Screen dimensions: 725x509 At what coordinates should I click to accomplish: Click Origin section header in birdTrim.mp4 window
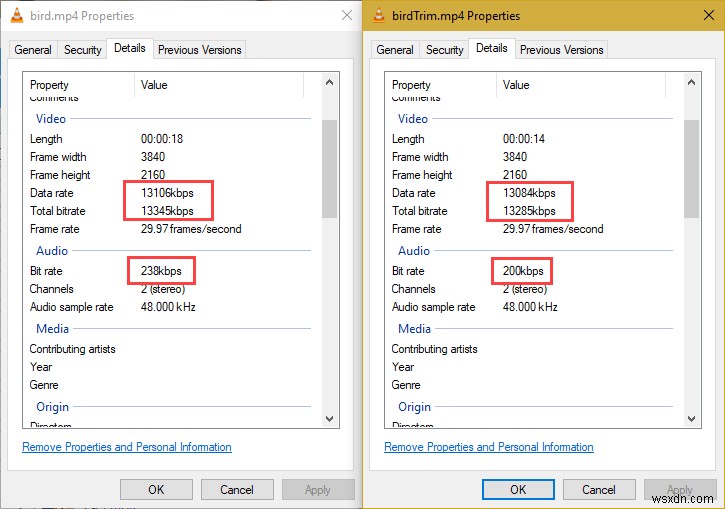414,407
